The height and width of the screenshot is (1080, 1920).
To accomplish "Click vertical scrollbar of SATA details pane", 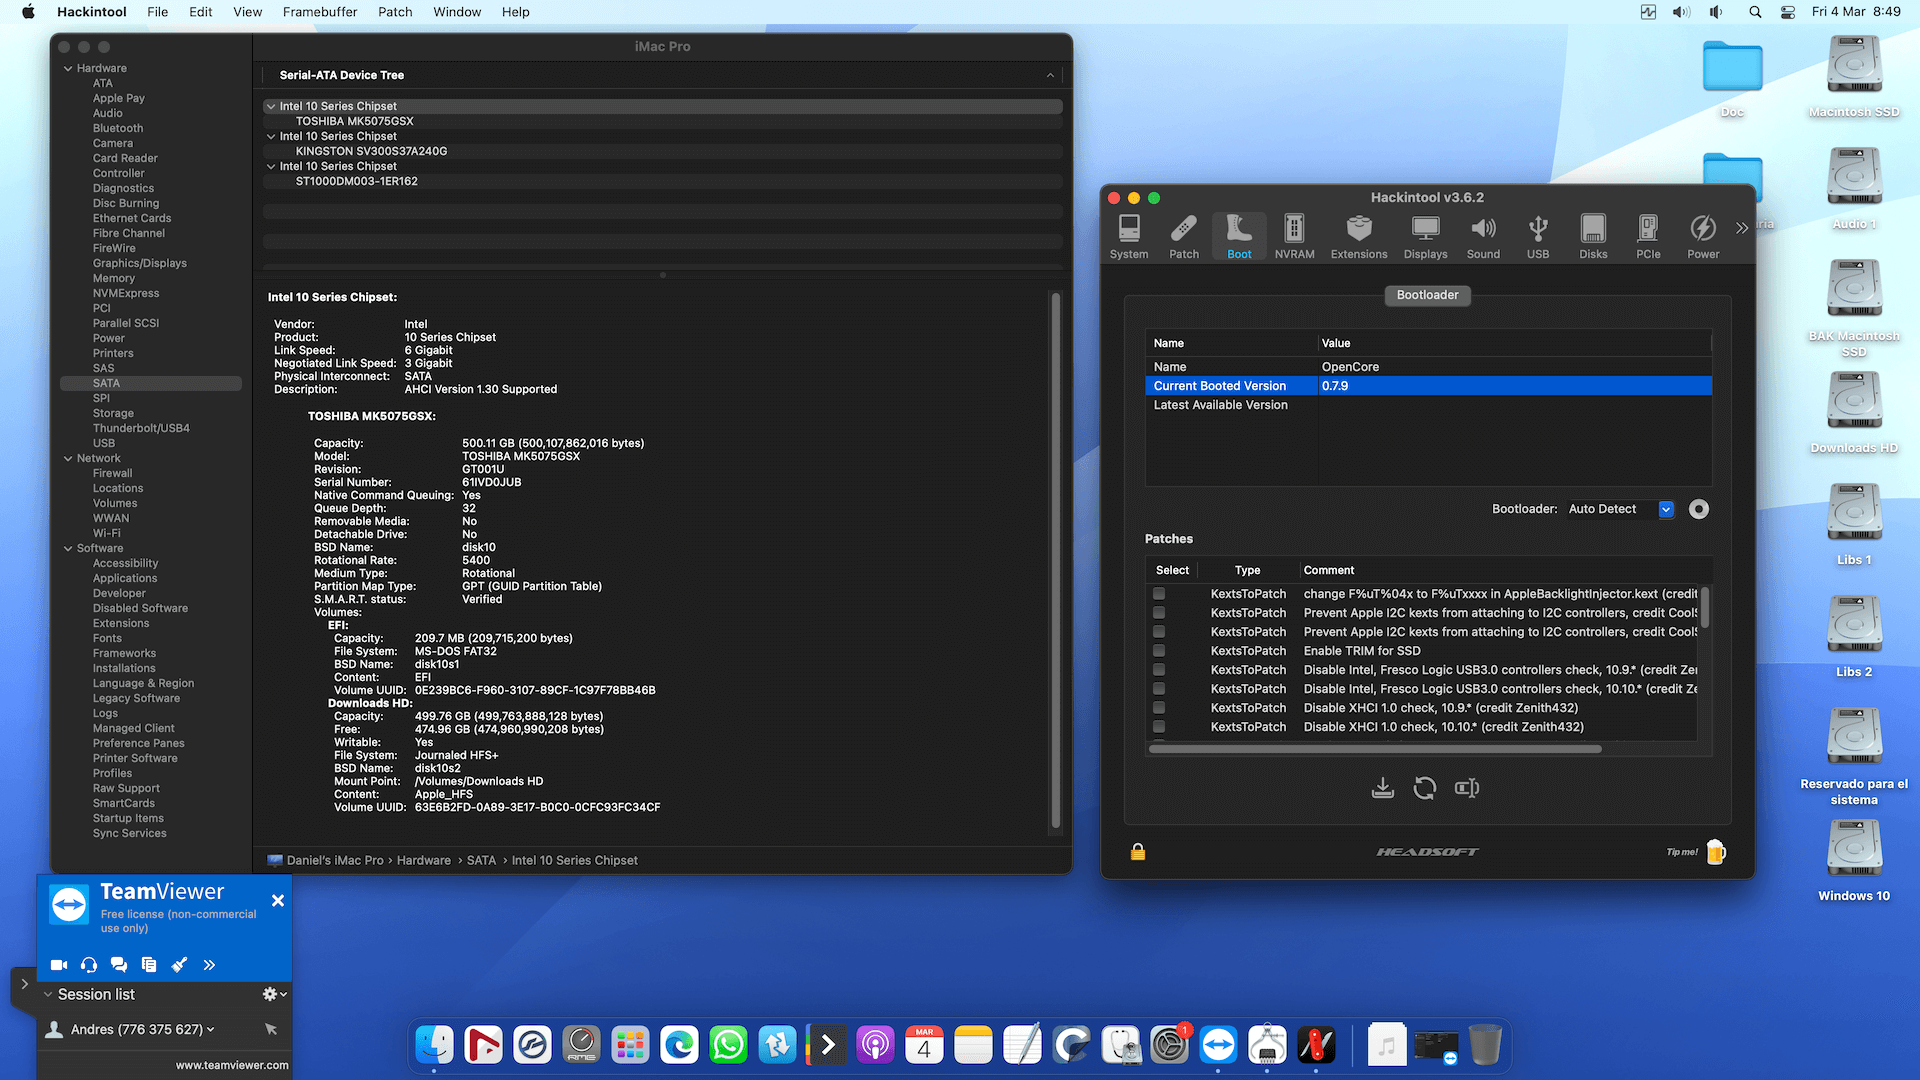I will [x=1055, y=560].
